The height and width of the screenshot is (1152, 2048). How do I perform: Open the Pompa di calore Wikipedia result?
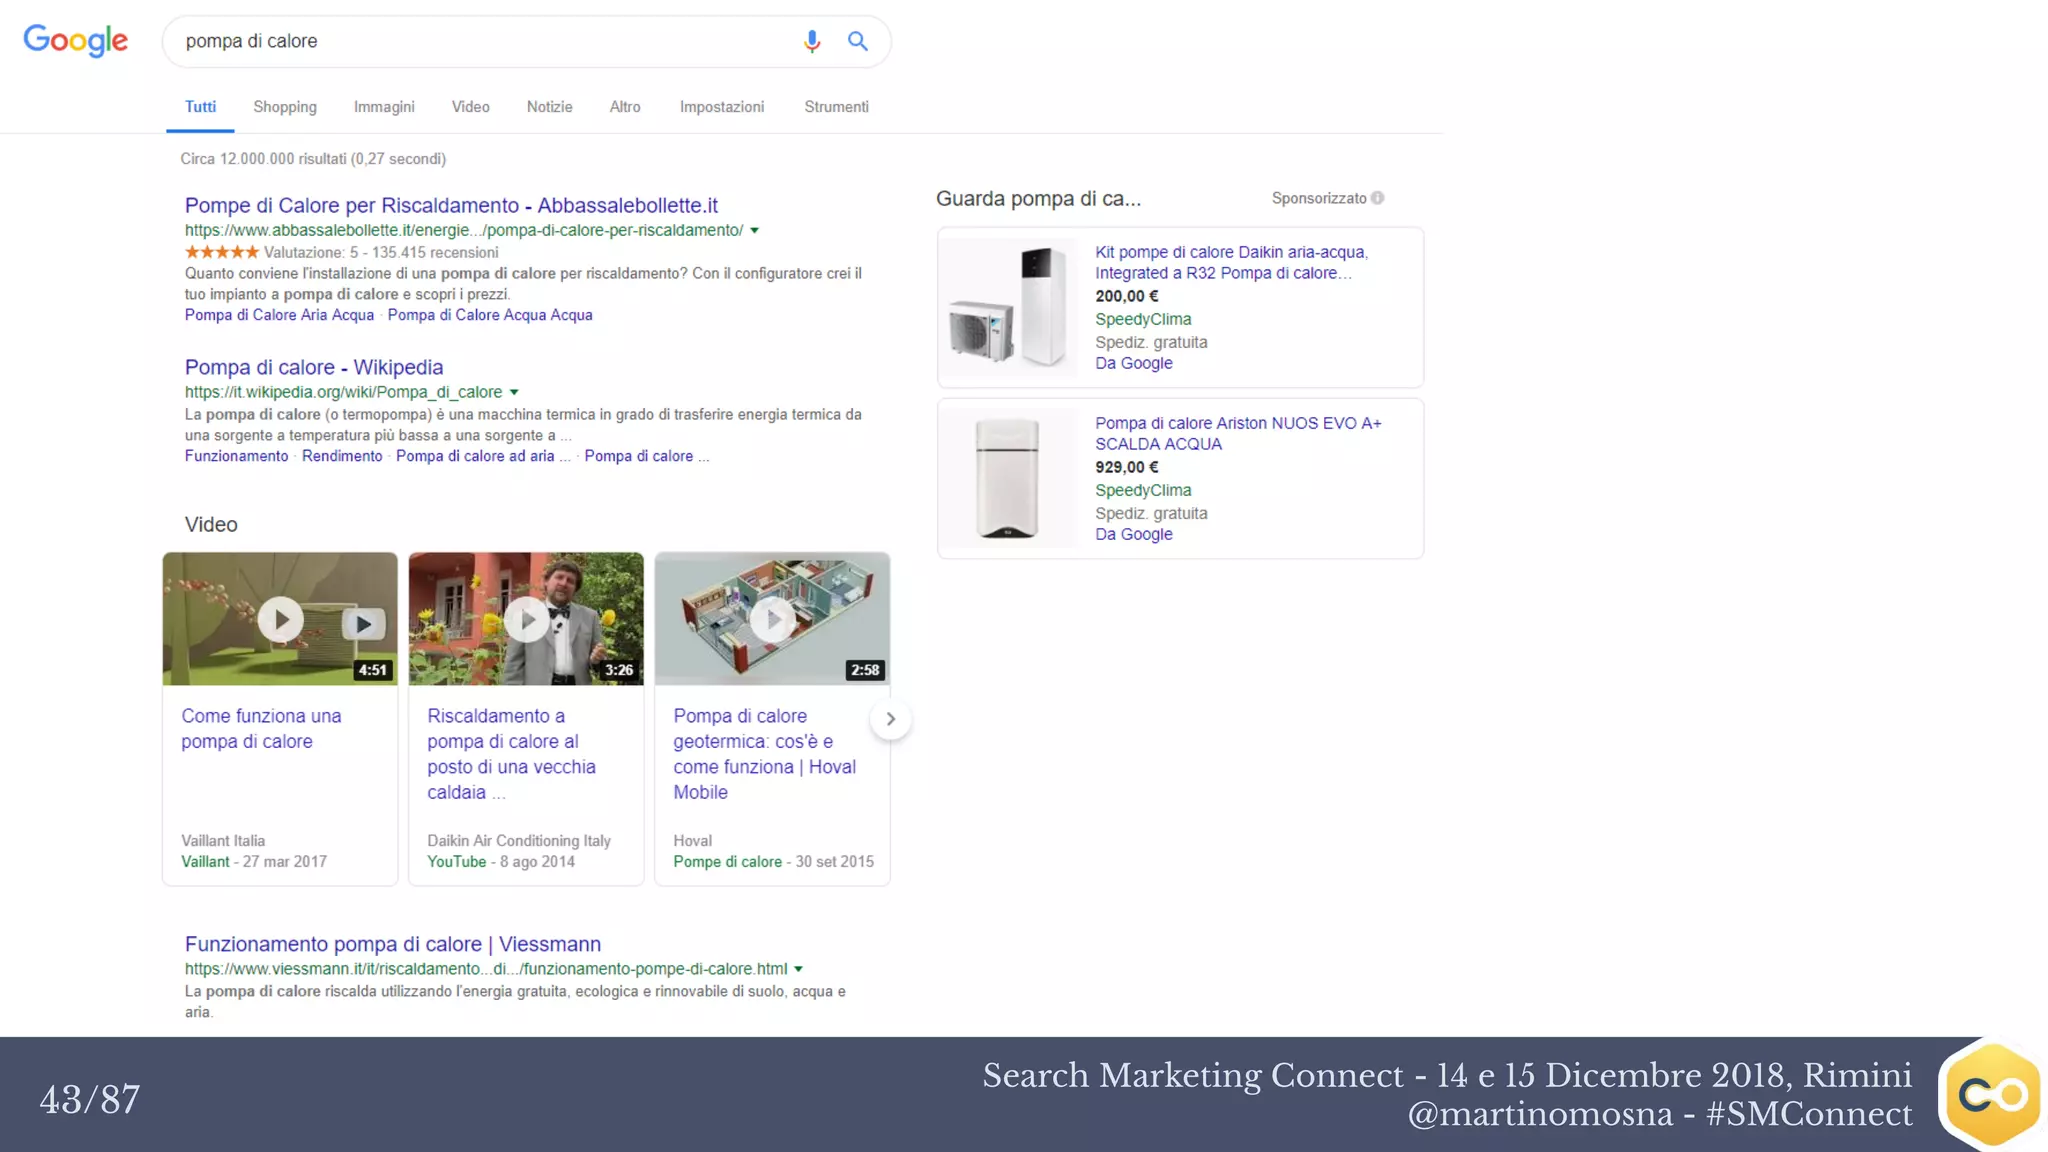pos(314,367)
